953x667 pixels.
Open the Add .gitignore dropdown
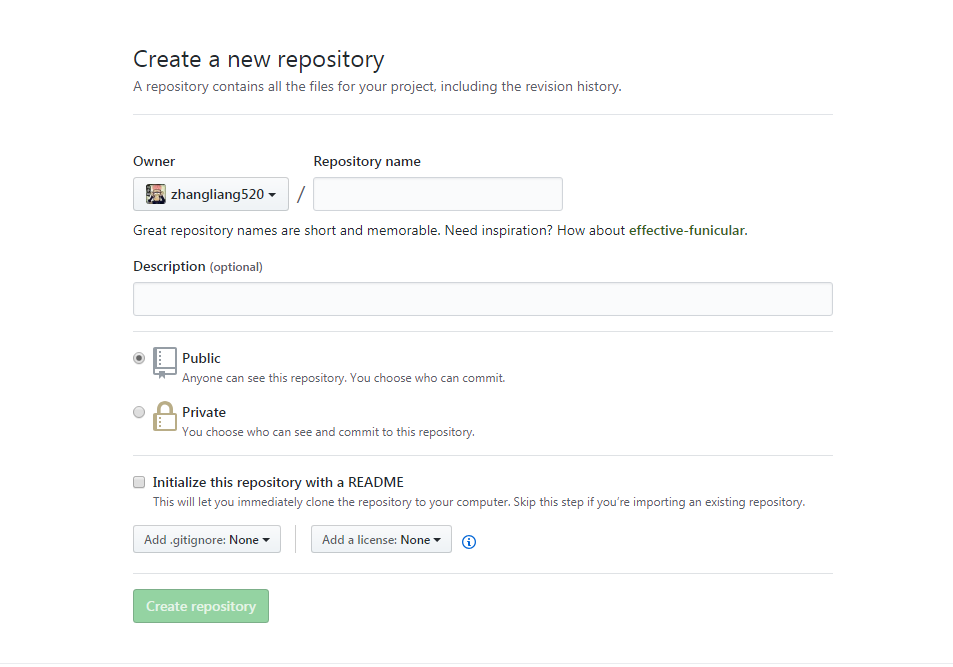point(207,539)
